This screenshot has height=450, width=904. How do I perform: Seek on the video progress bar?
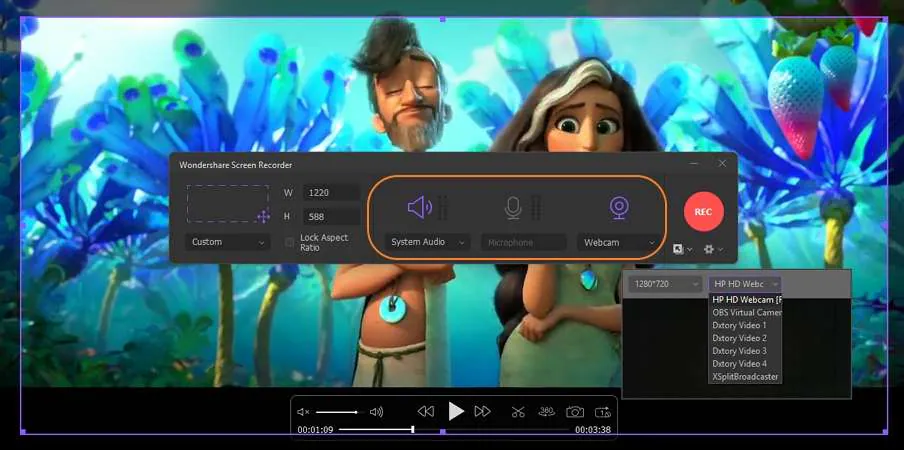[454, 429]
